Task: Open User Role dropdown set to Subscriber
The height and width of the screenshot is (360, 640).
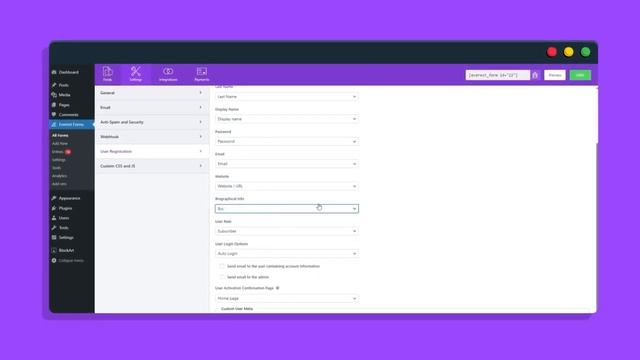Action: [x=287, y=231]
